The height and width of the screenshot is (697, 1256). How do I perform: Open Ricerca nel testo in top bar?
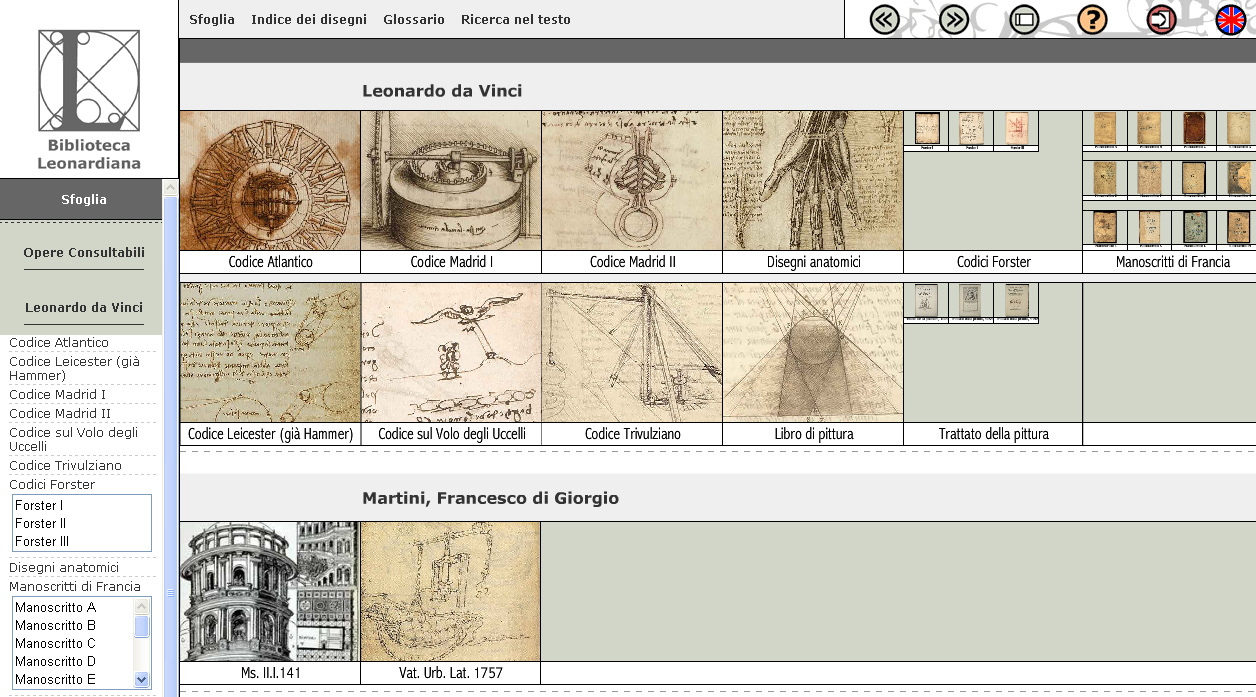click(x=516, y=19)
